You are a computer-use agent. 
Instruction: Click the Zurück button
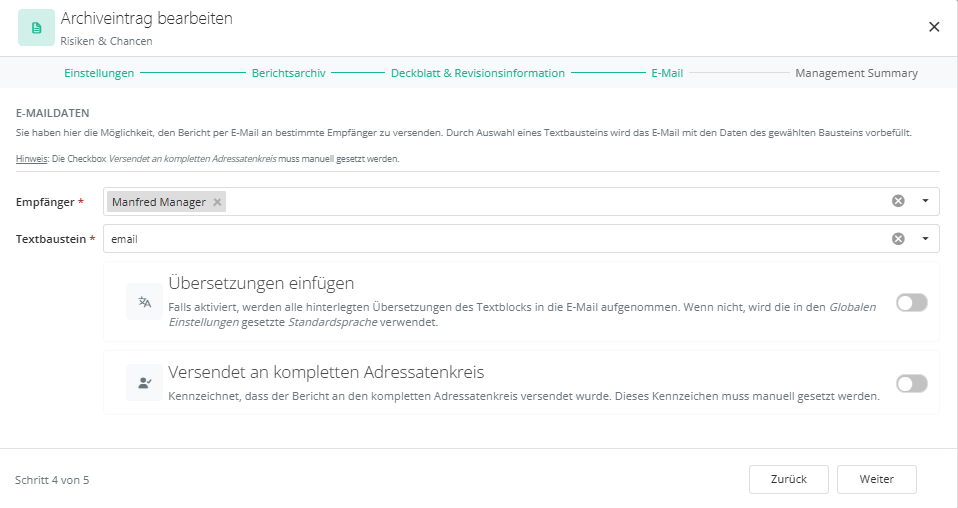coord(789,479)
